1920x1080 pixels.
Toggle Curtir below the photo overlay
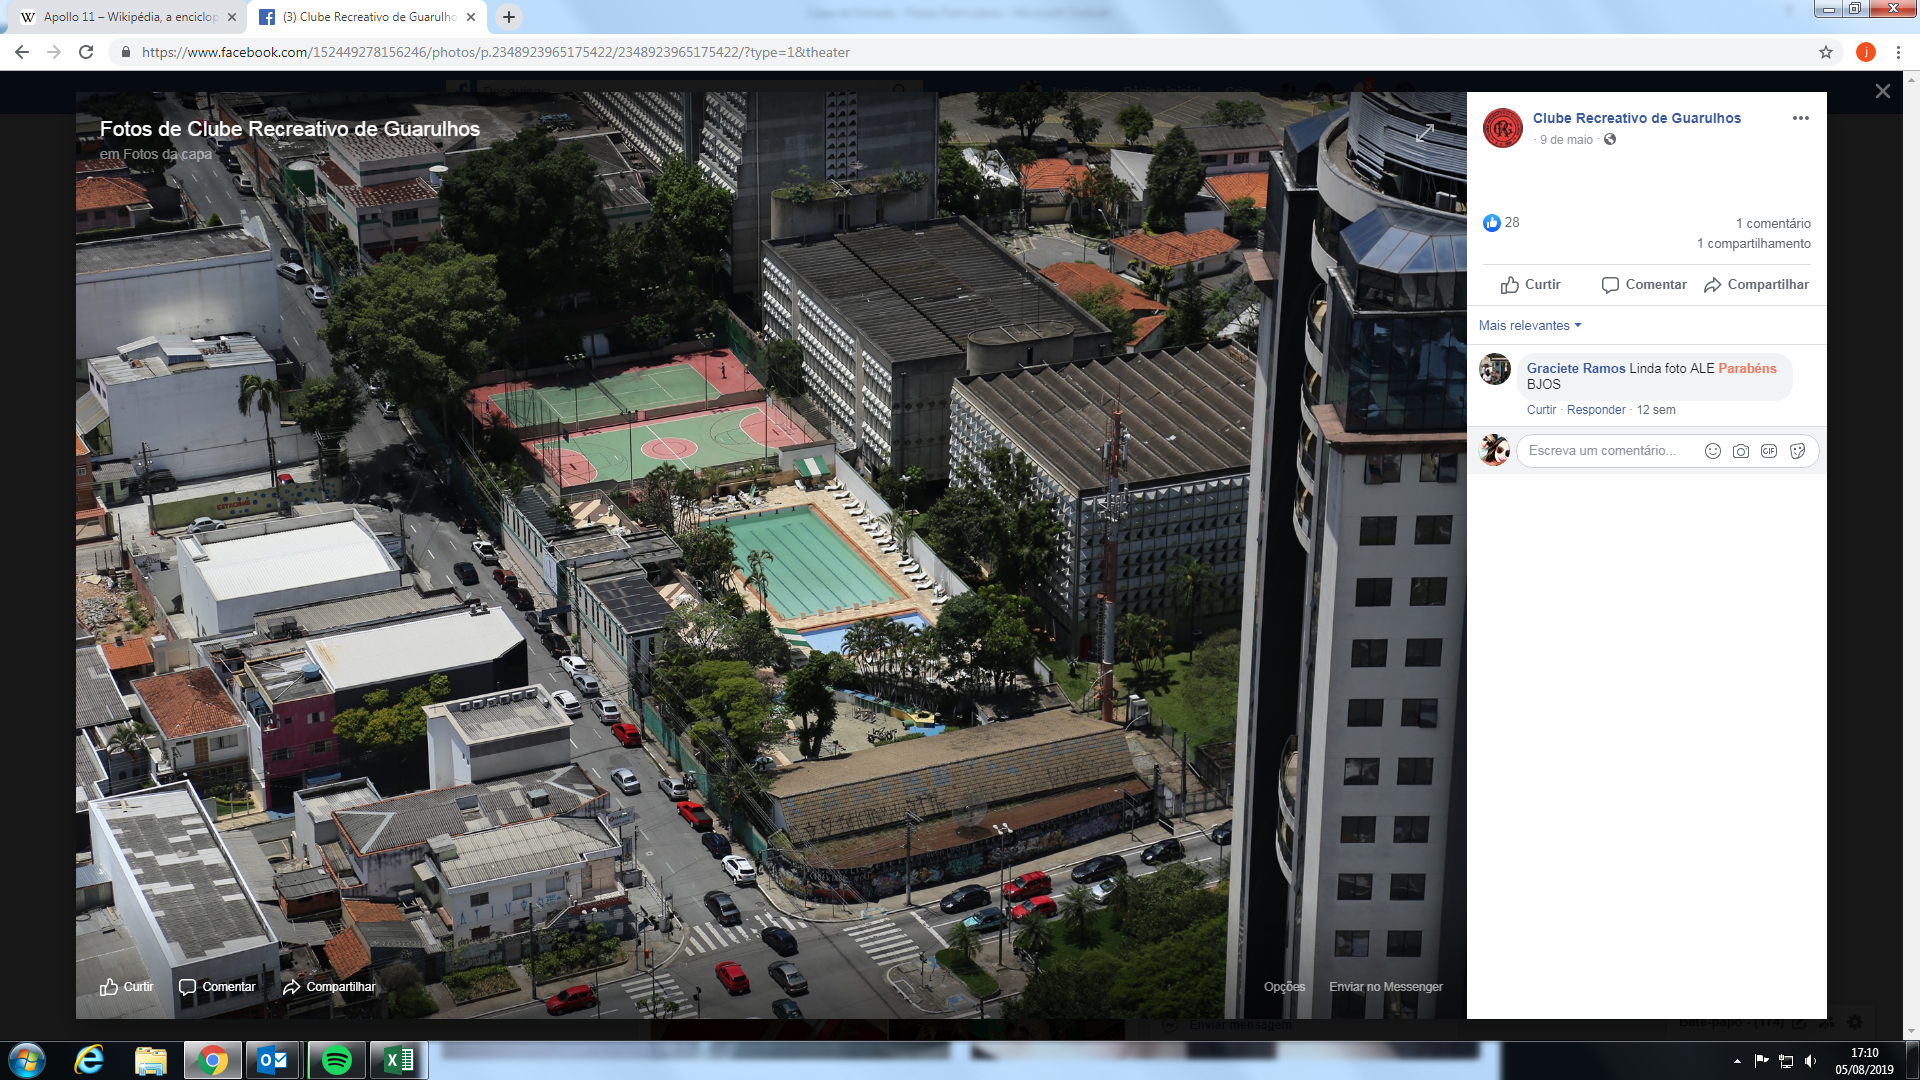127,987
